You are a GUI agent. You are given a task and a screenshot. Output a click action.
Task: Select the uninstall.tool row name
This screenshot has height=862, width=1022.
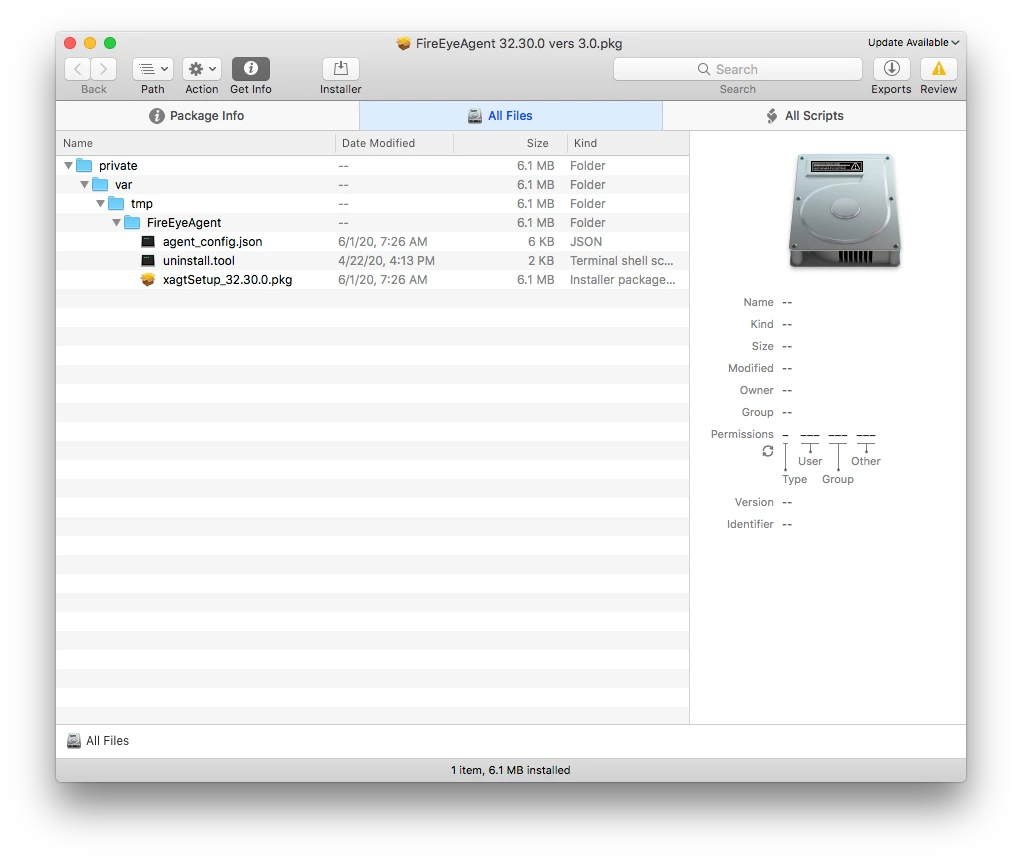199,261
